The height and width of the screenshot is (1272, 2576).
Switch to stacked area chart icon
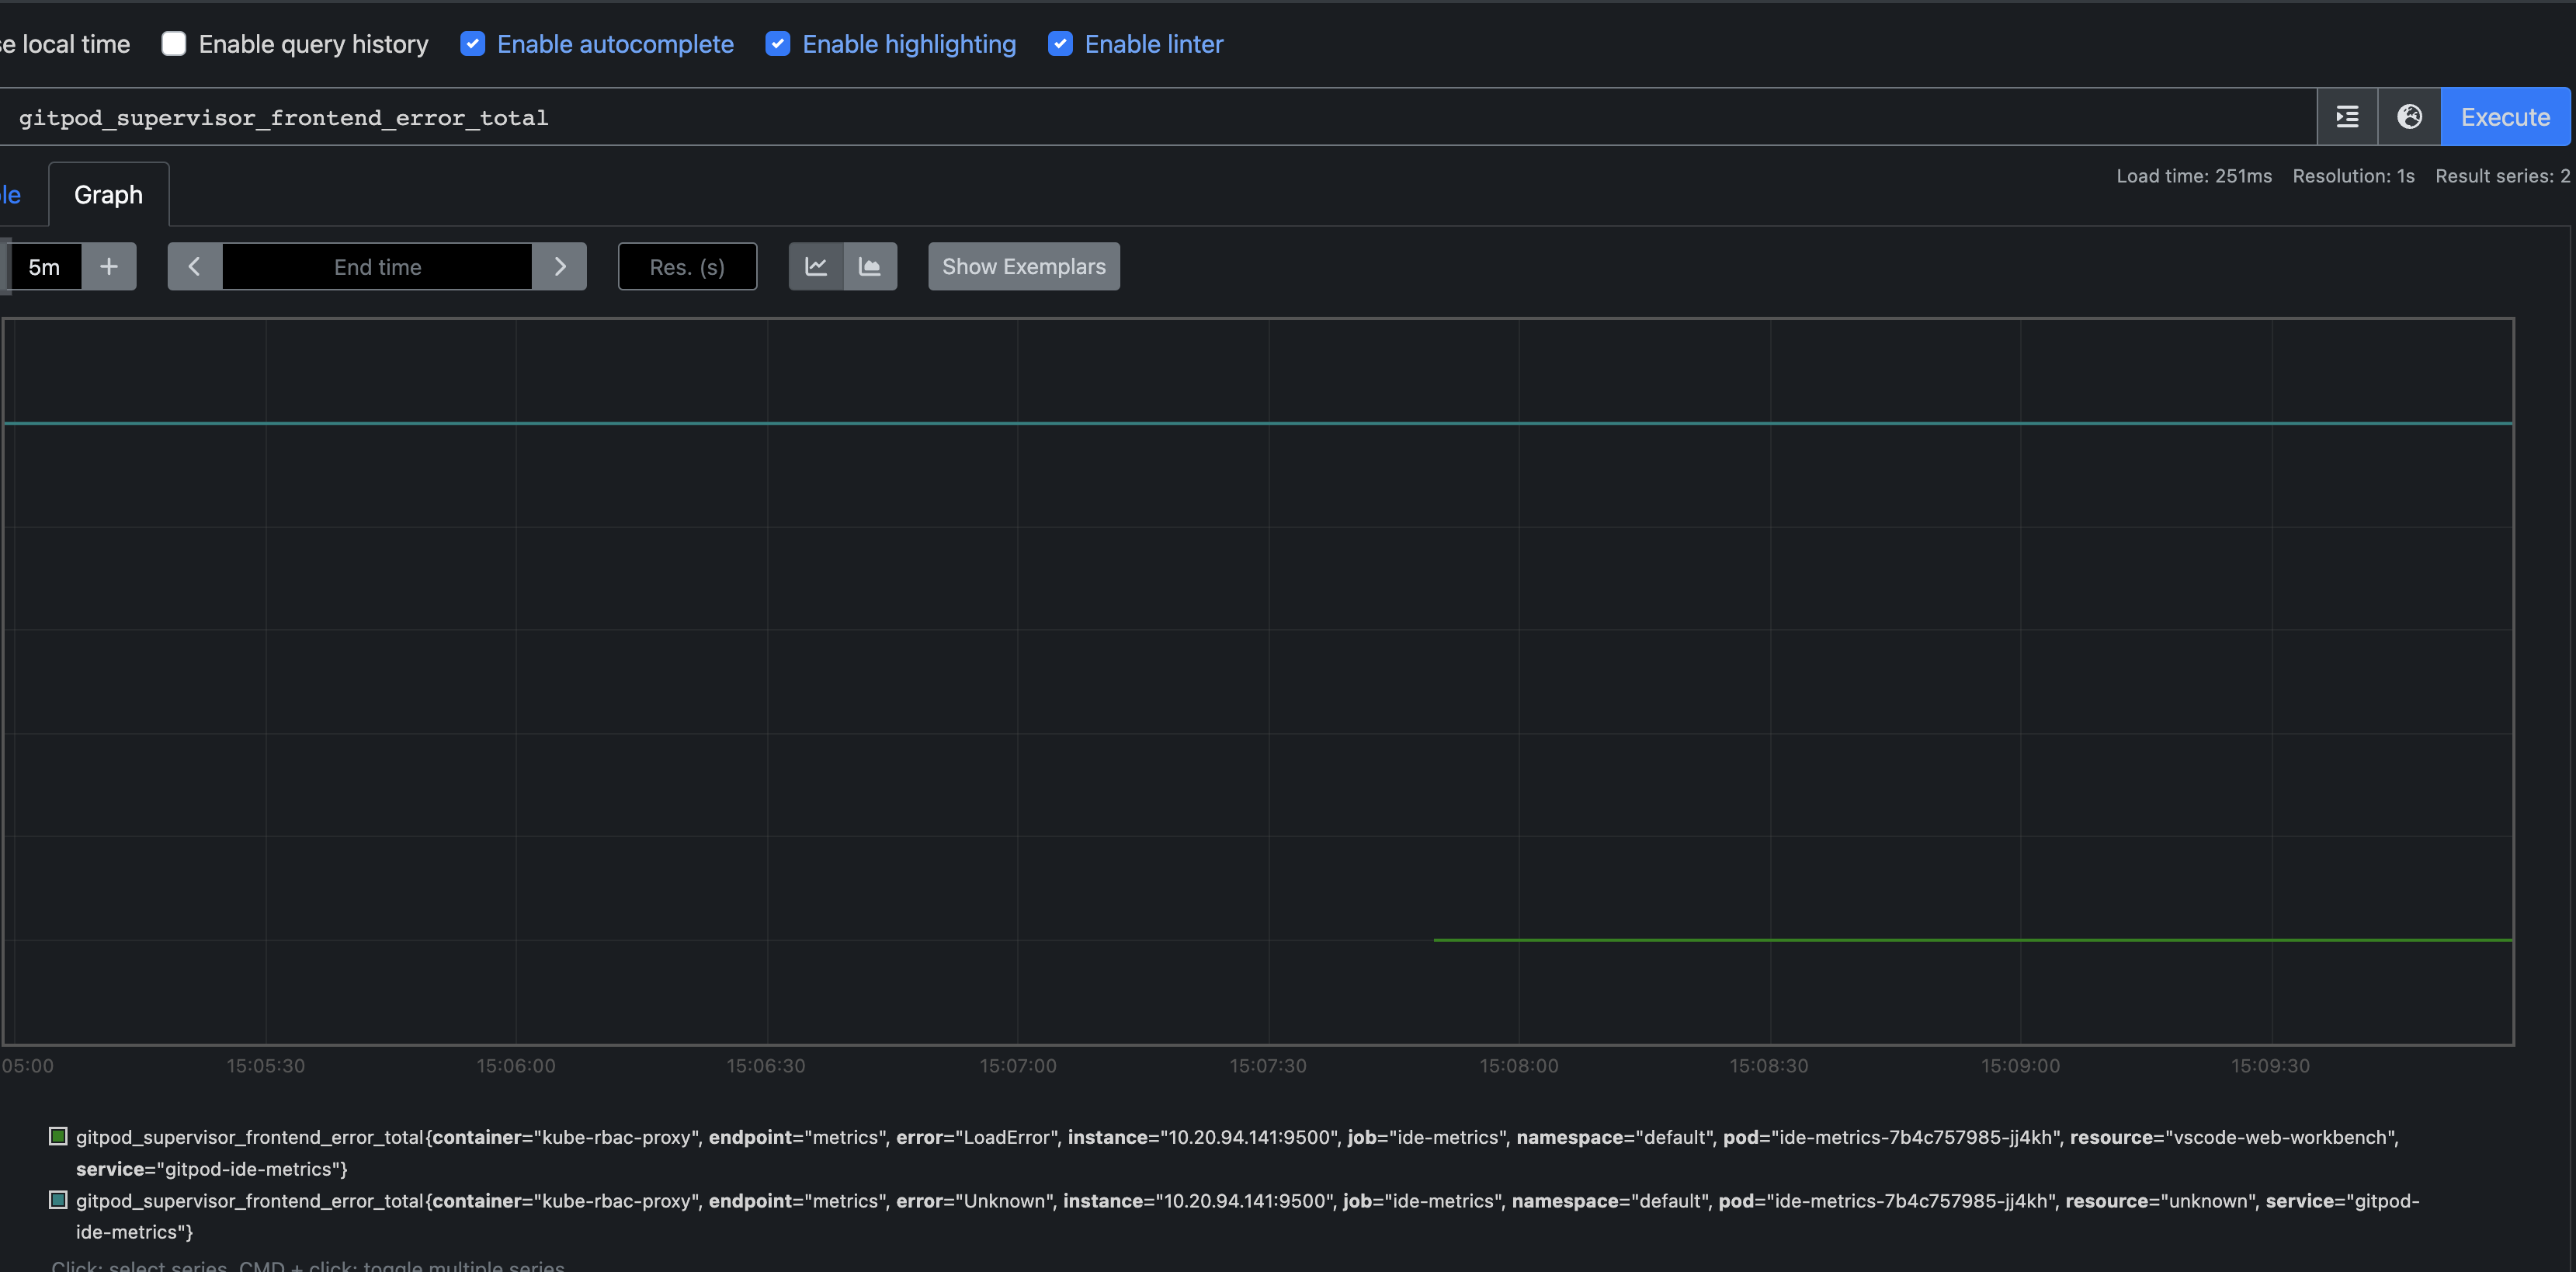(x=870, y=267)
